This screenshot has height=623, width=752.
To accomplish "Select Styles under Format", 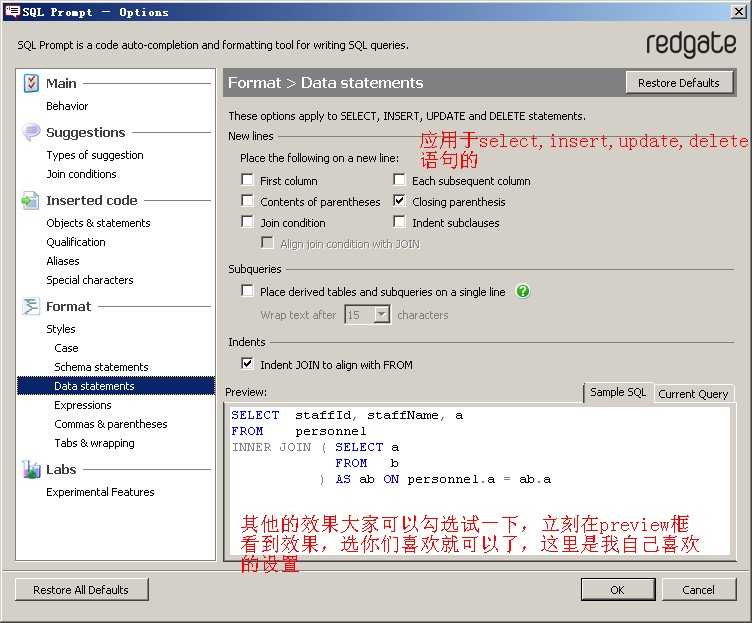I will [61, 329].
